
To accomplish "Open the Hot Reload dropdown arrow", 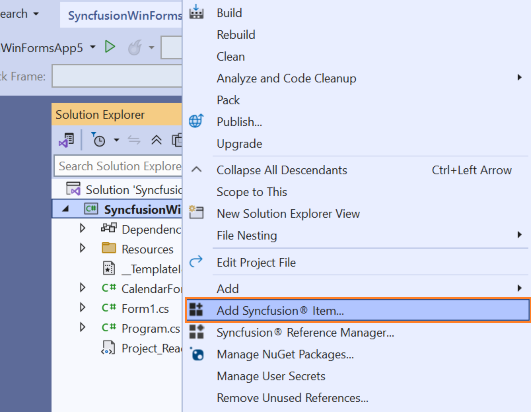I will [x=151, y=47].
